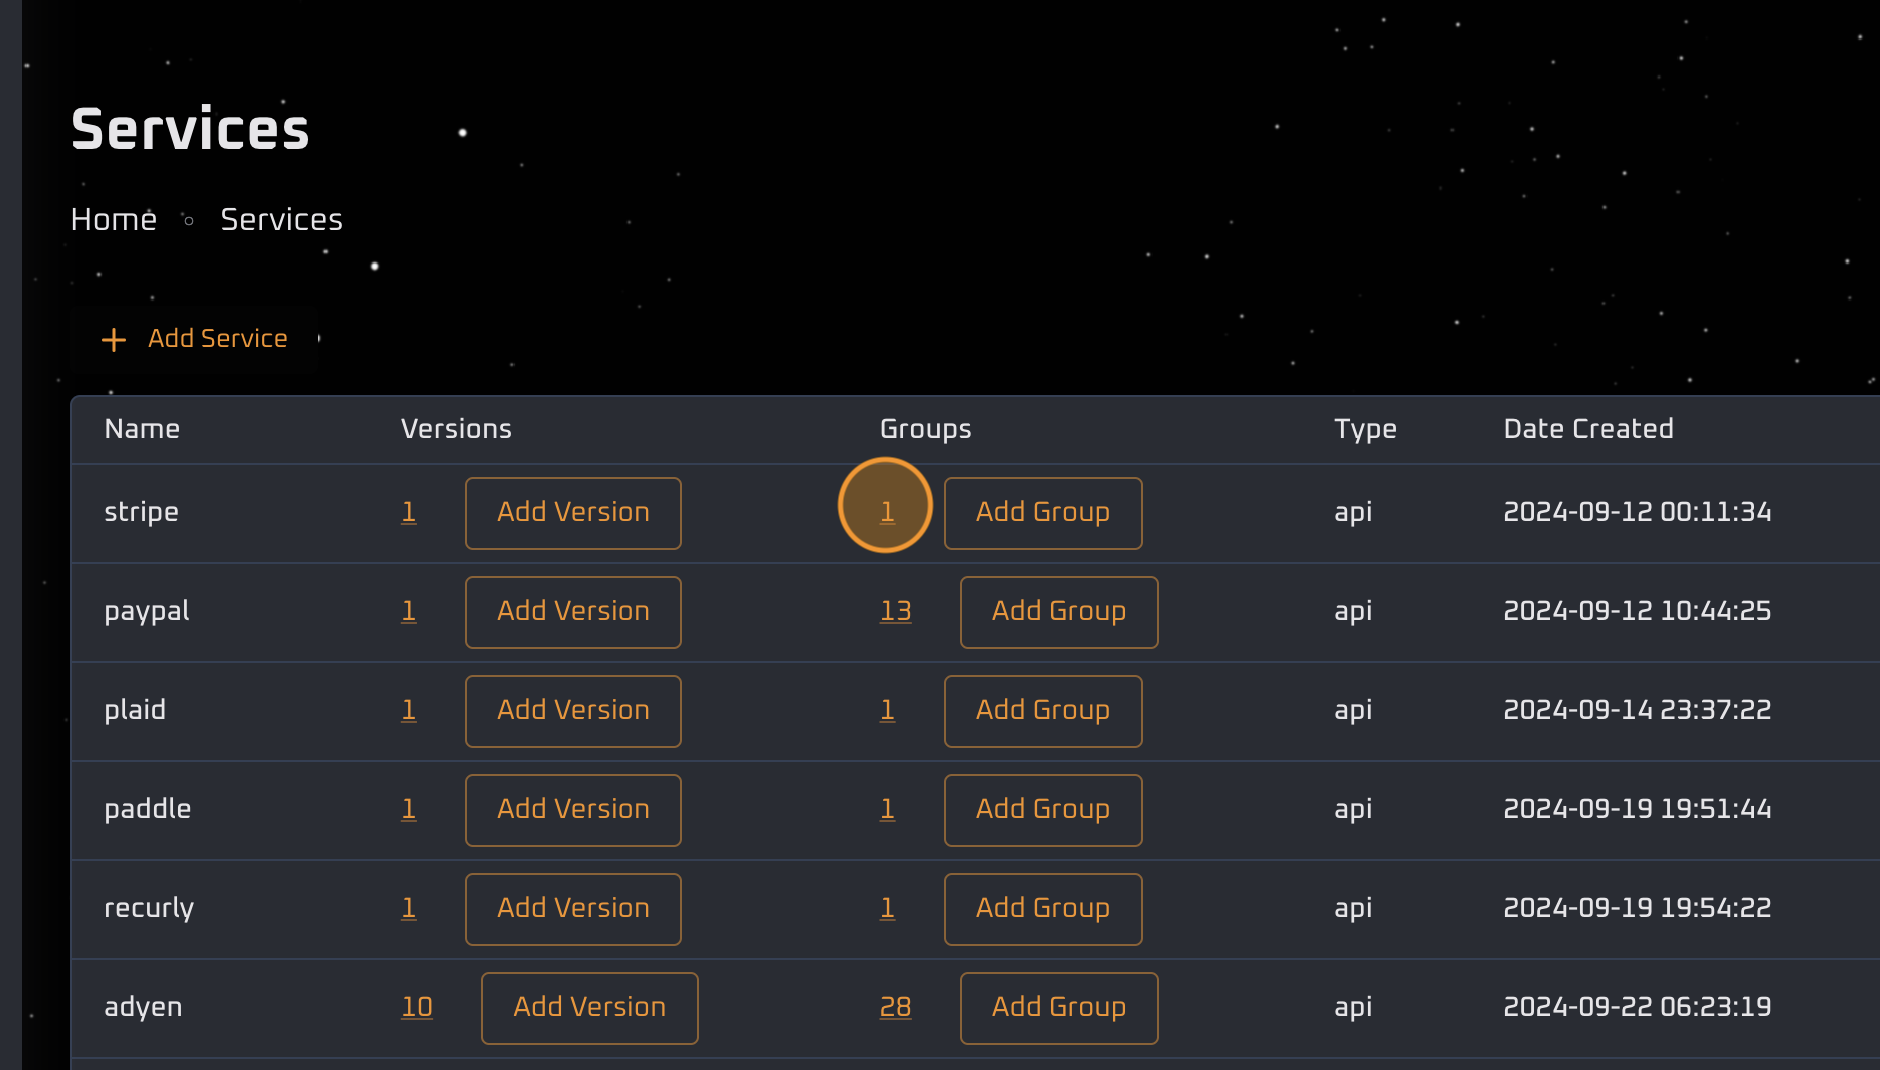Select the plaid service name
The height and width of the screenshot is (1070, 1880).
point(135,710)
